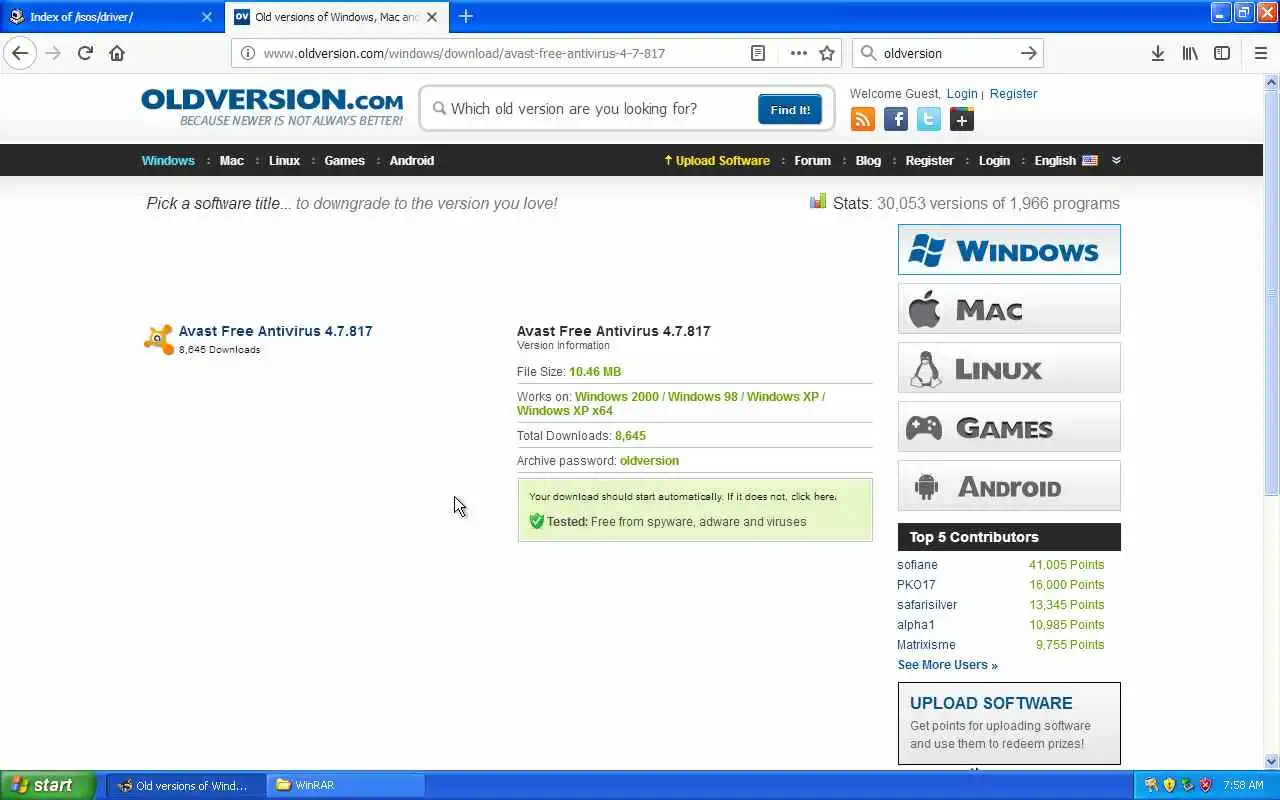Image resolution: width=1280 pixels, height=800 pixels.
Task: Click Login in the dark nav bar
Action: point(994,160)
